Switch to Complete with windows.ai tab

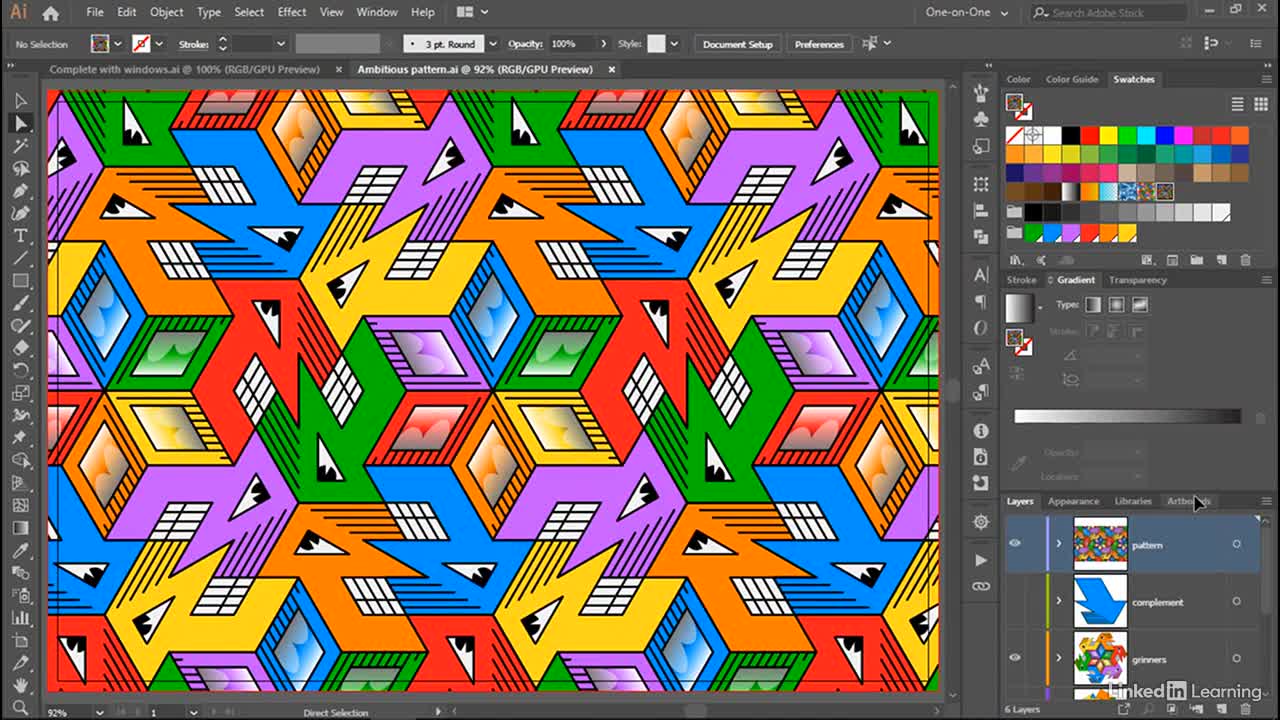click(185, 69)
